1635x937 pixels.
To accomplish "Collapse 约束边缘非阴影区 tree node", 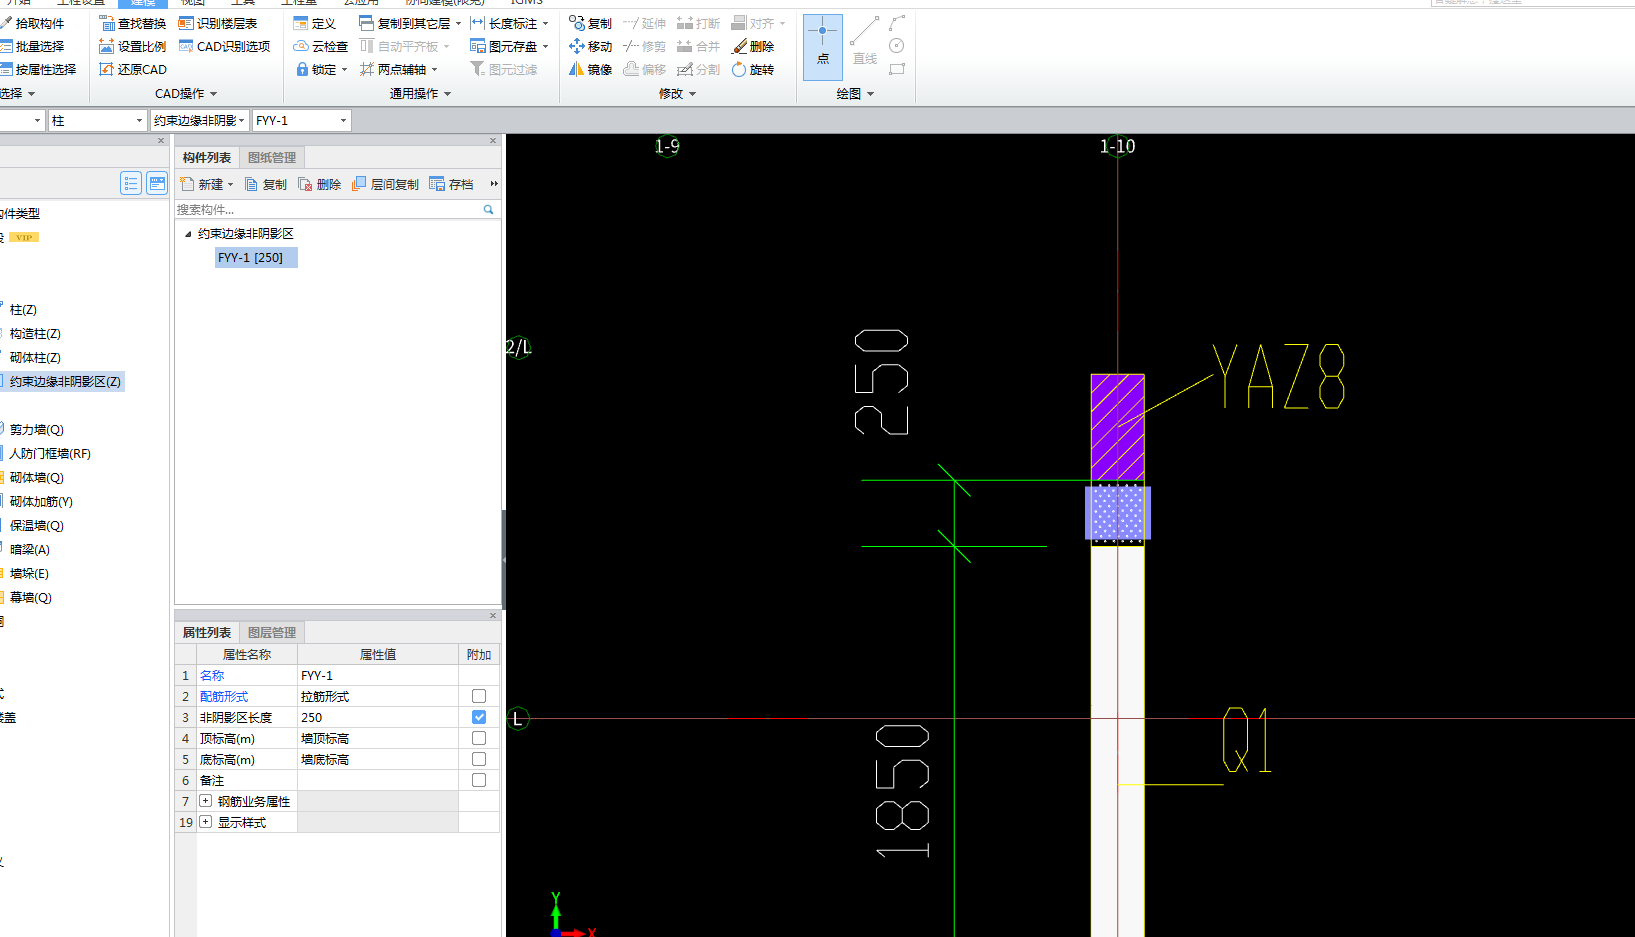I will click(x=188, y=234).
